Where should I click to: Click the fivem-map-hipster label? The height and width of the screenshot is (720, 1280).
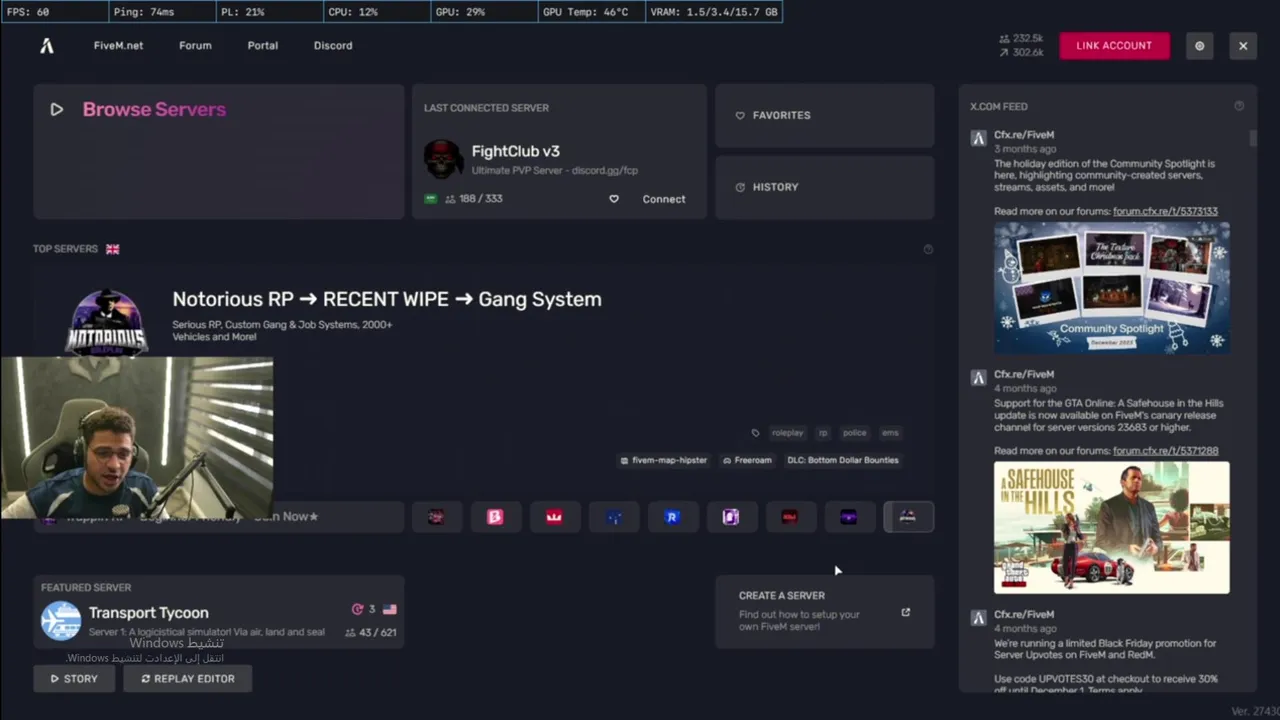pos(663,461)
